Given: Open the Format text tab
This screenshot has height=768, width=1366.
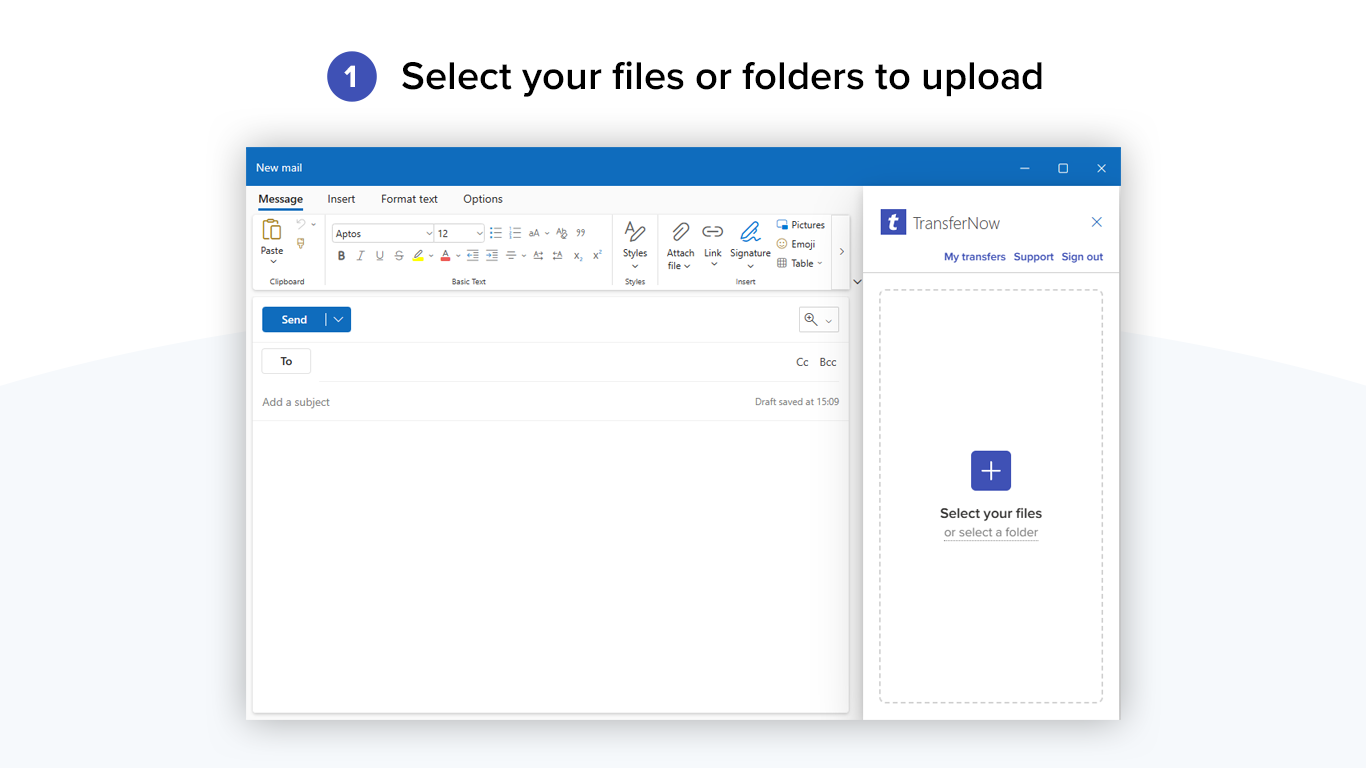Looking at the screenshot, I should point(409,199).
